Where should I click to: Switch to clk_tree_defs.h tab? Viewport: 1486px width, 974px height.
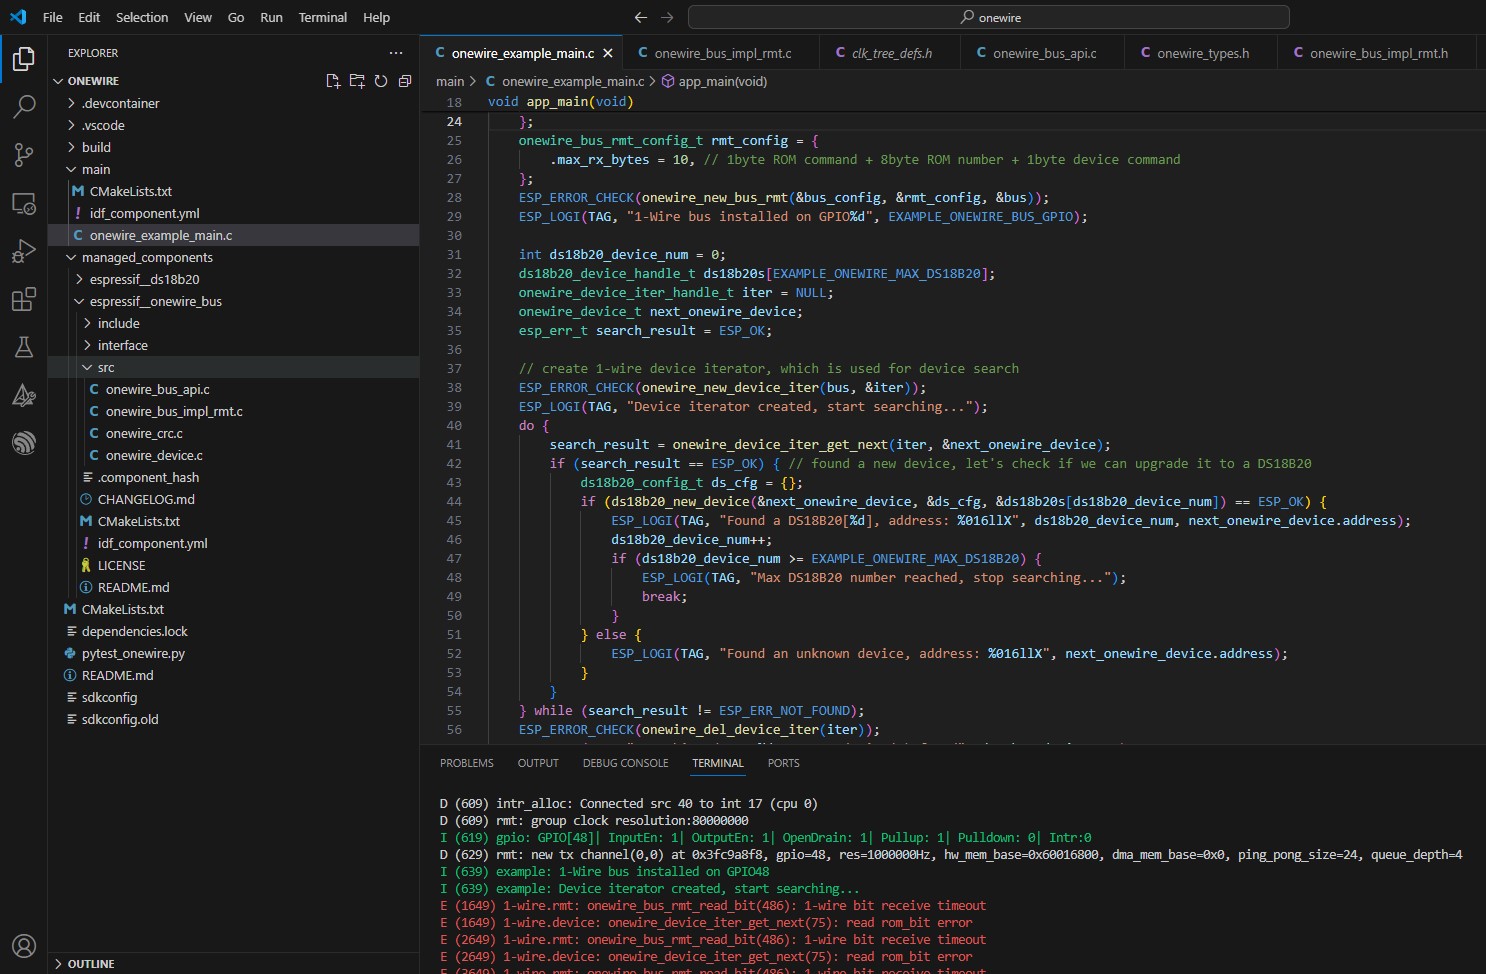click(891, 53)
